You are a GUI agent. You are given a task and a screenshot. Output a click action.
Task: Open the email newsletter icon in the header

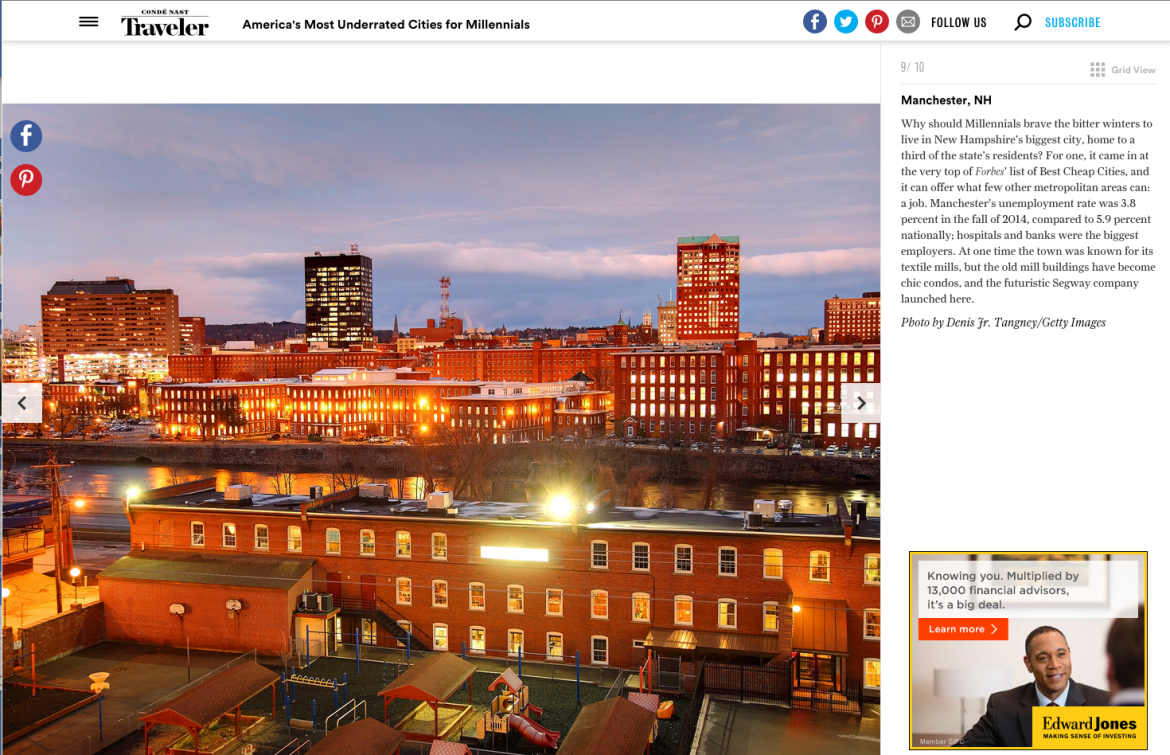coord(908,20)
